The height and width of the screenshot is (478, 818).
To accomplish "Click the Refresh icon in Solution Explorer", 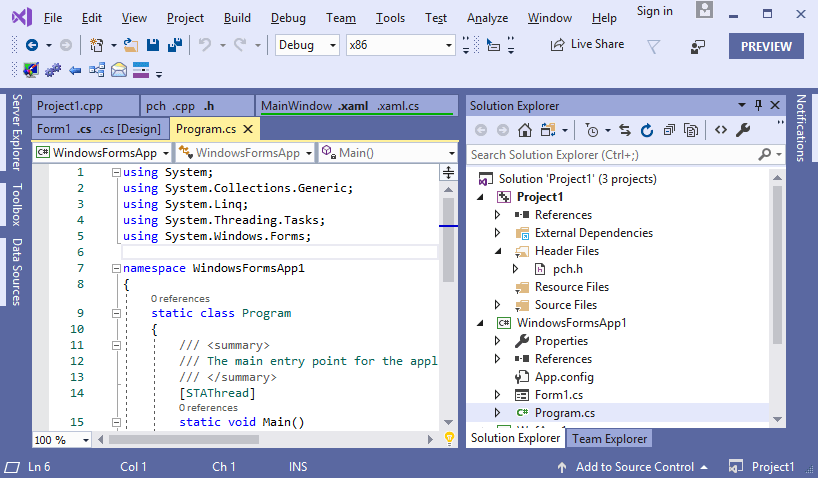I will 646,130.
